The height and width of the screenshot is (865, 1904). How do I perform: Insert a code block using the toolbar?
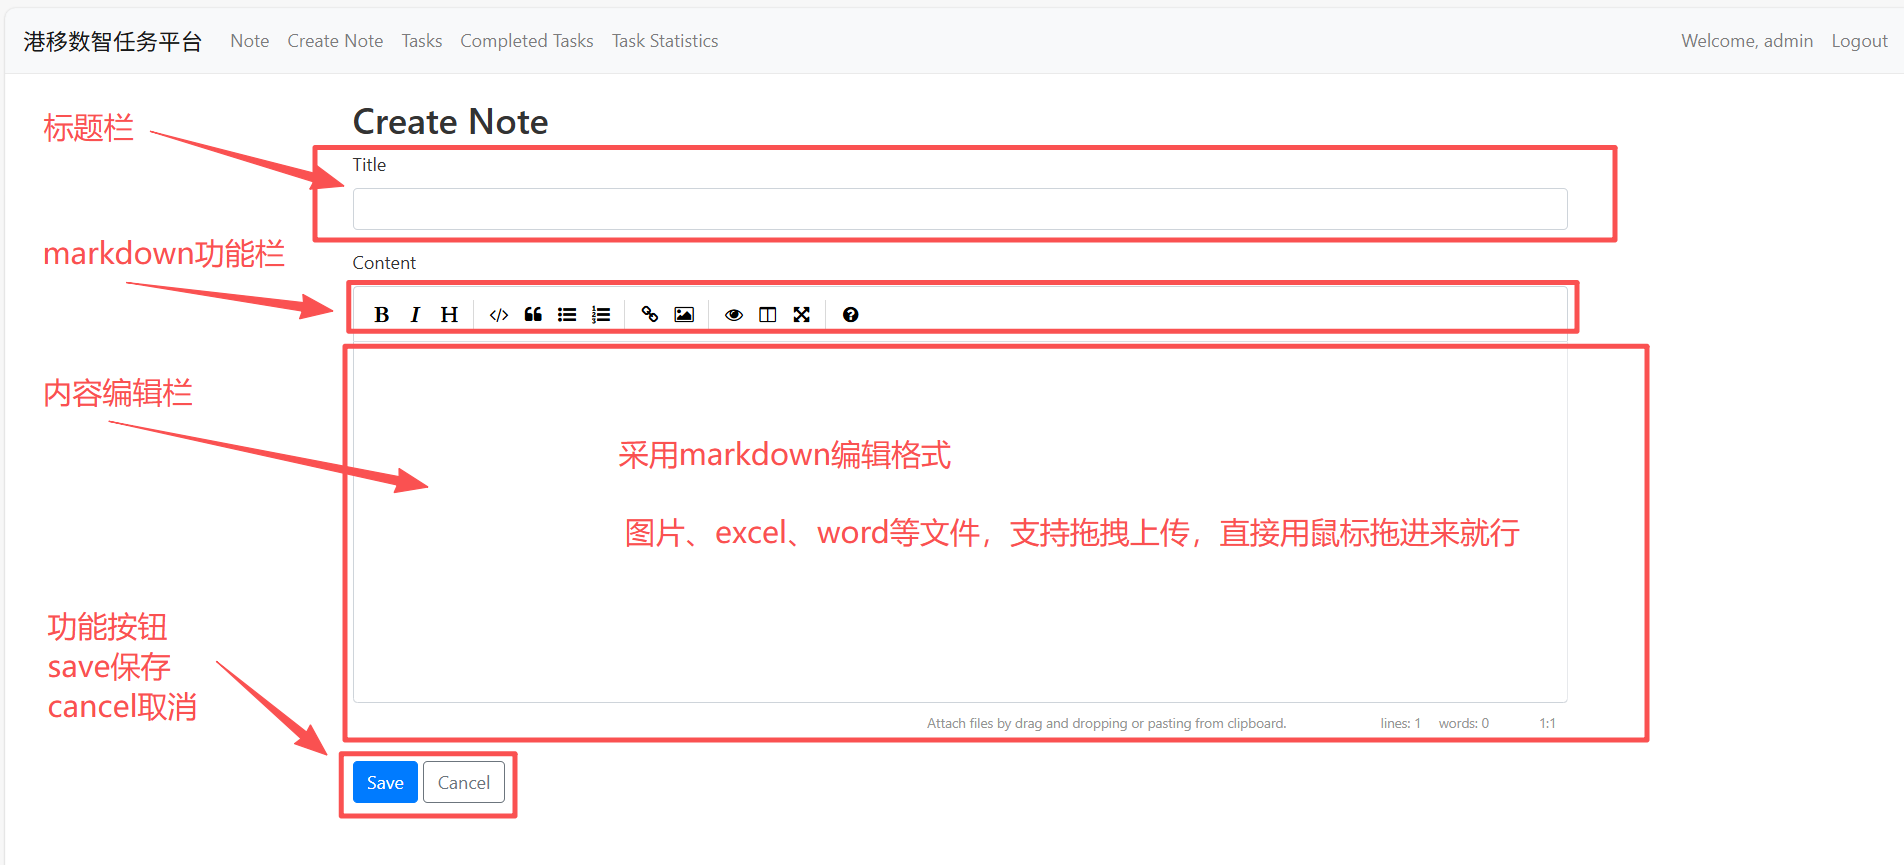coord(499,315)
